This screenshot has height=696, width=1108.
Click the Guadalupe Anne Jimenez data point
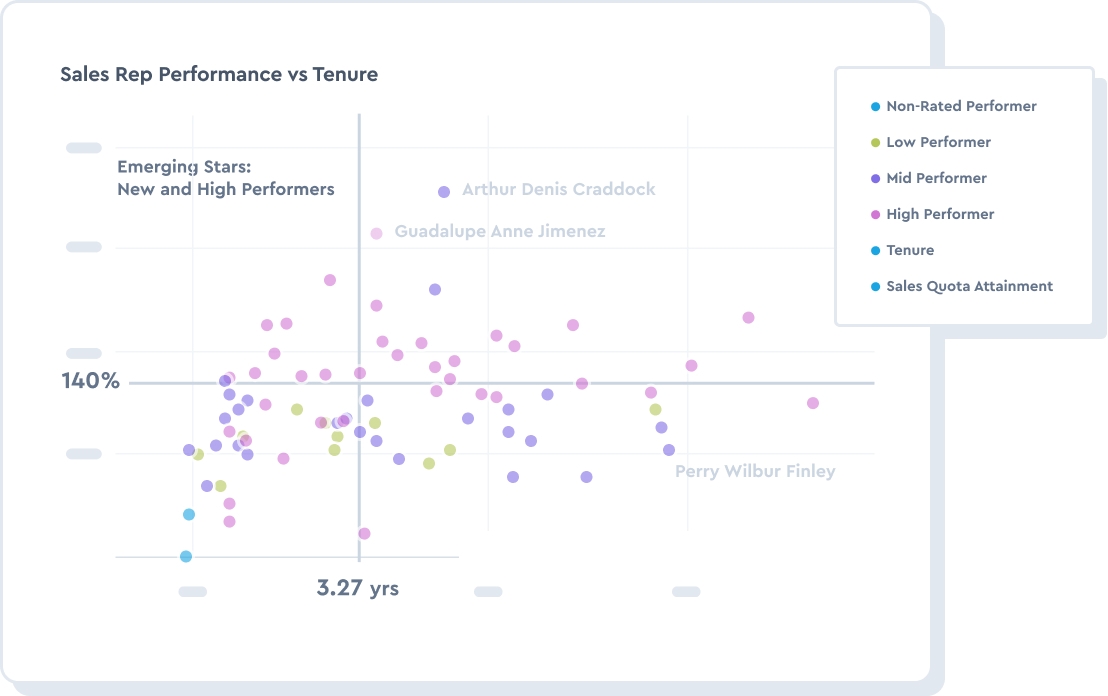376,233
